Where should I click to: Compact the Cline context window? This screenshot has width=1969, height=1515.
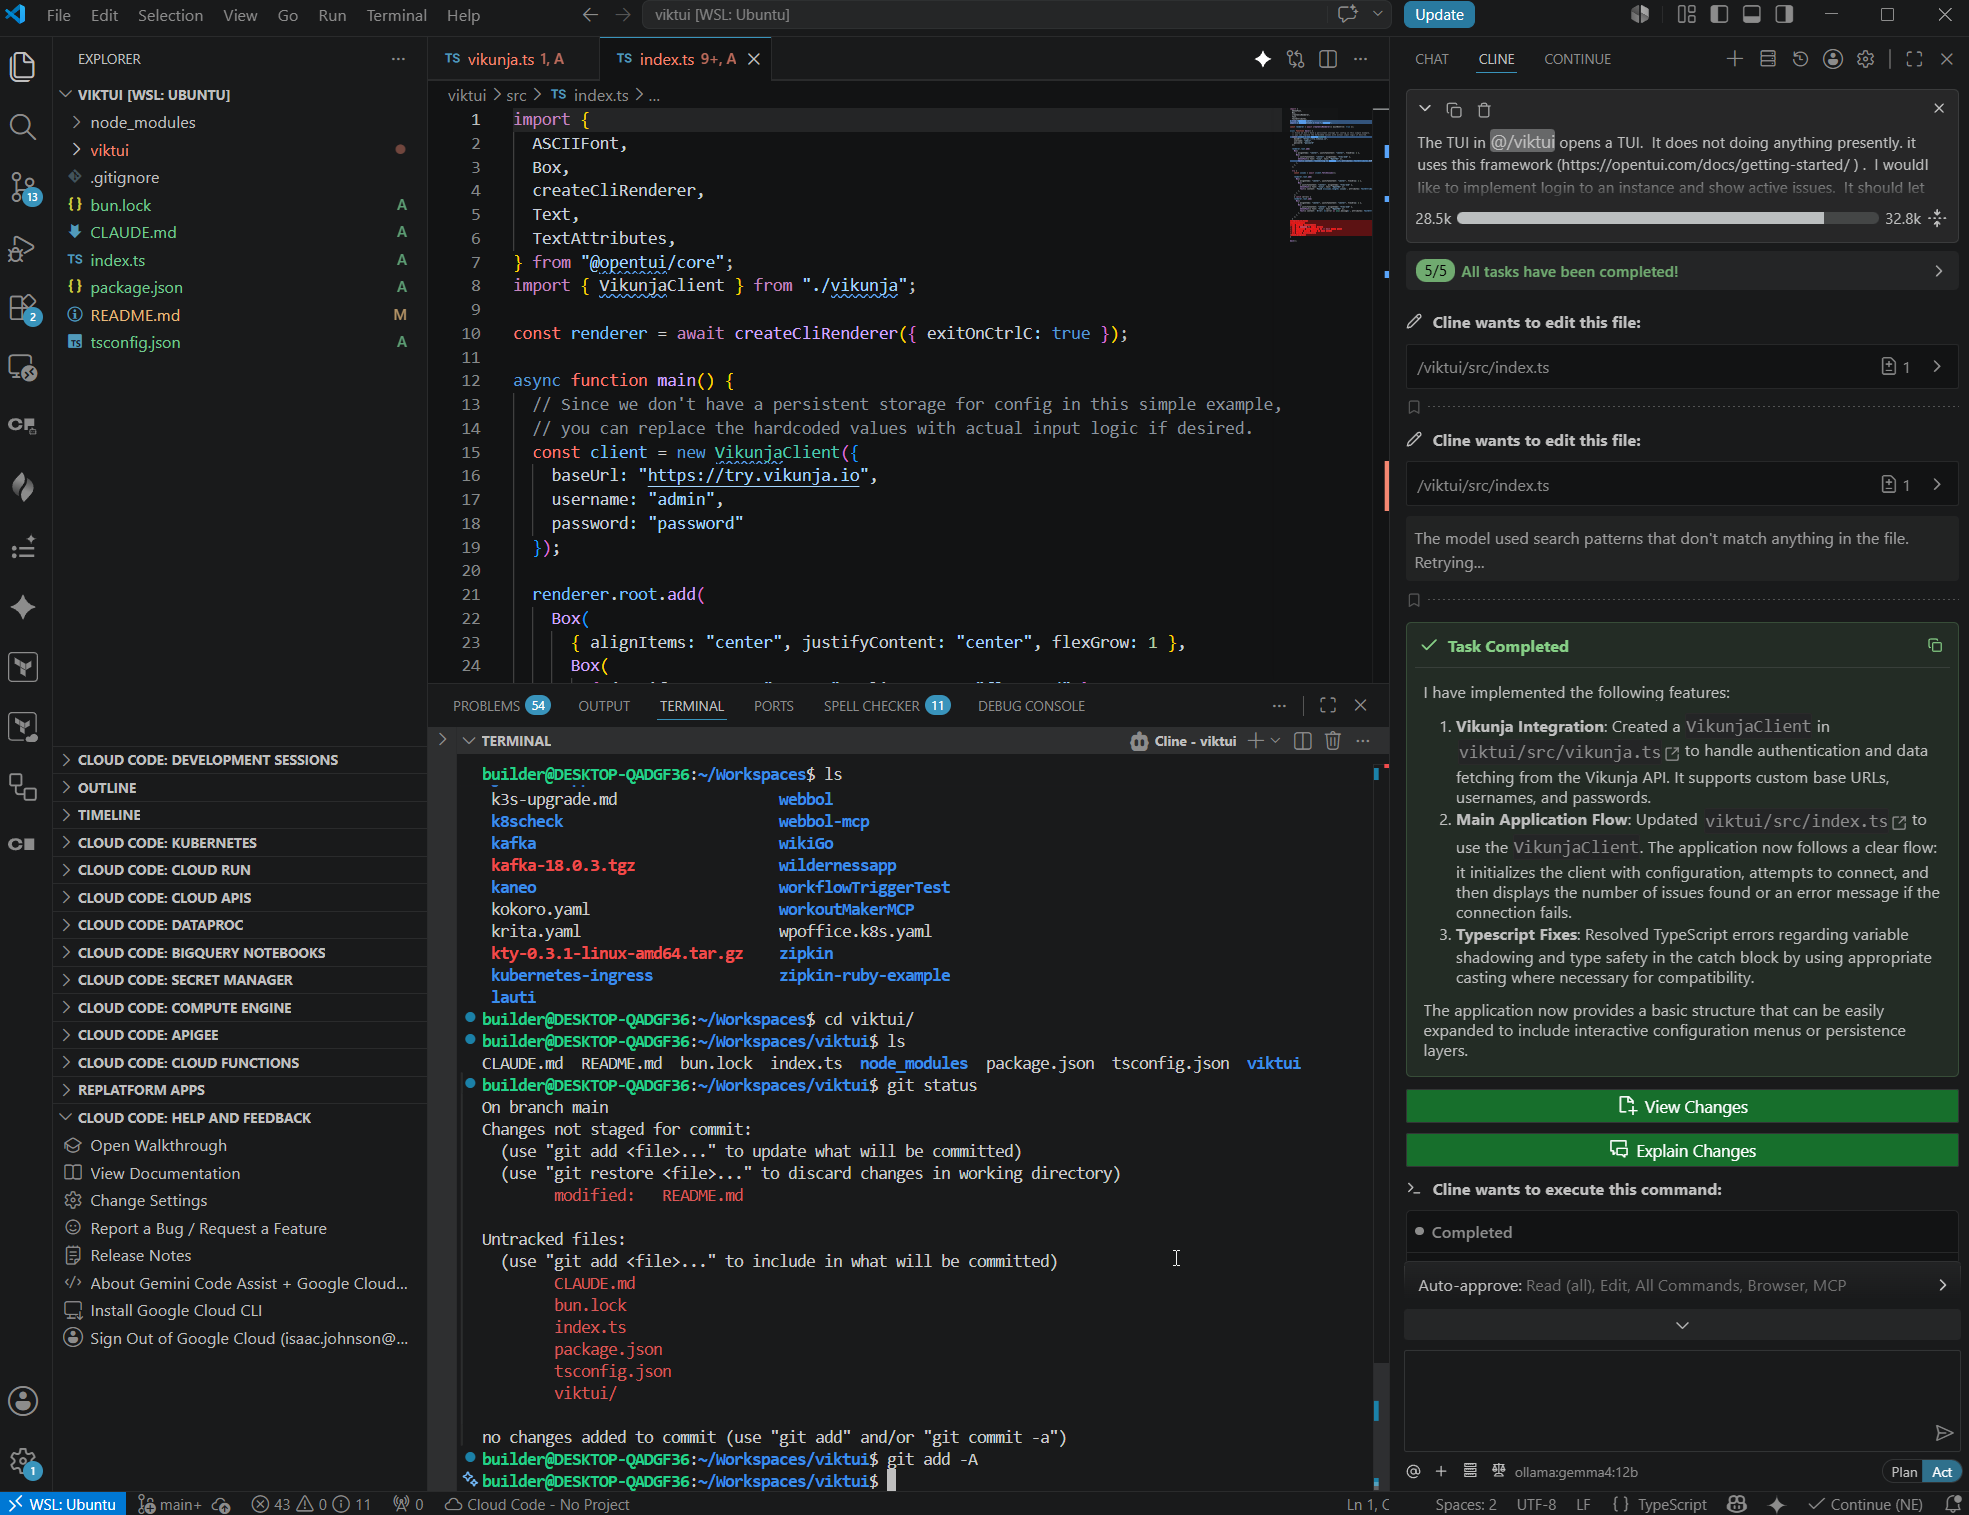point(1938,218)
